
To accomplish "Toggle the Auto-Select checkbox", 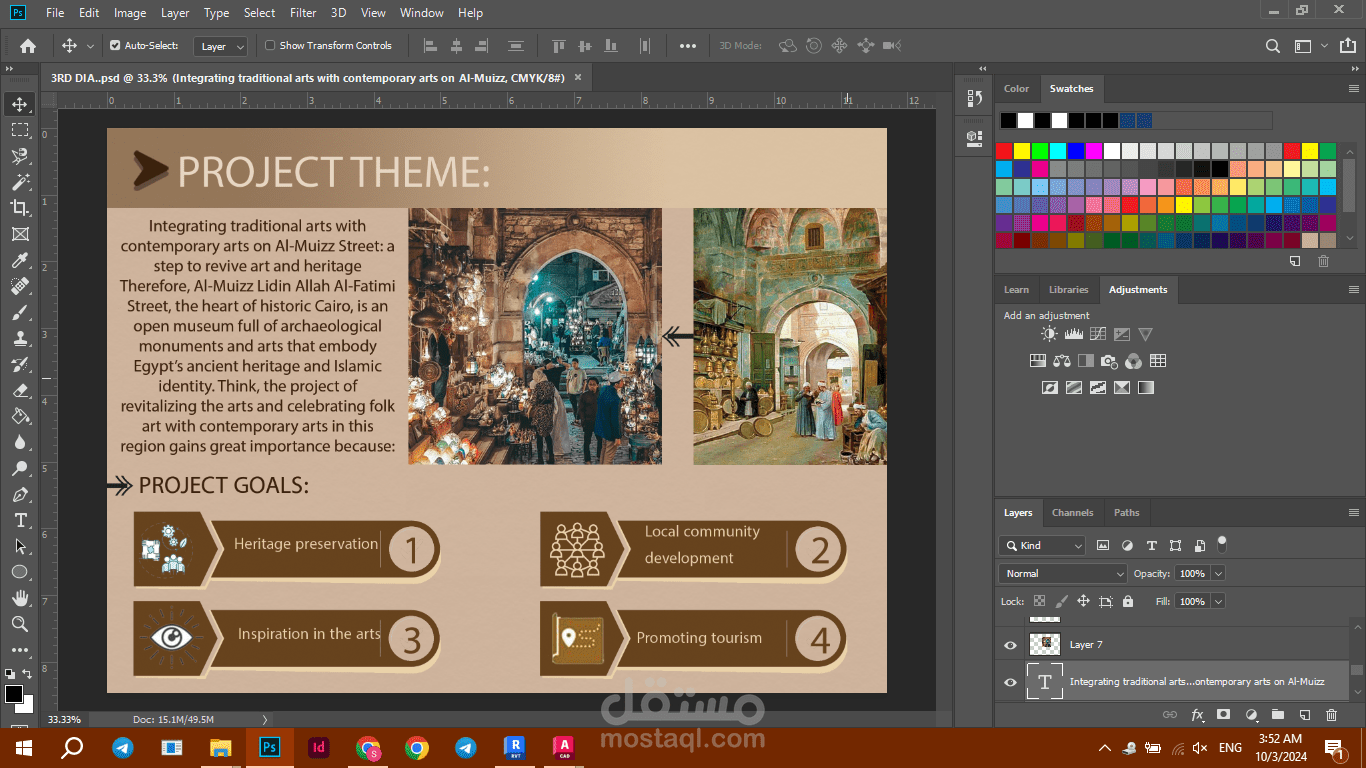I will click(x=115, y=45).
